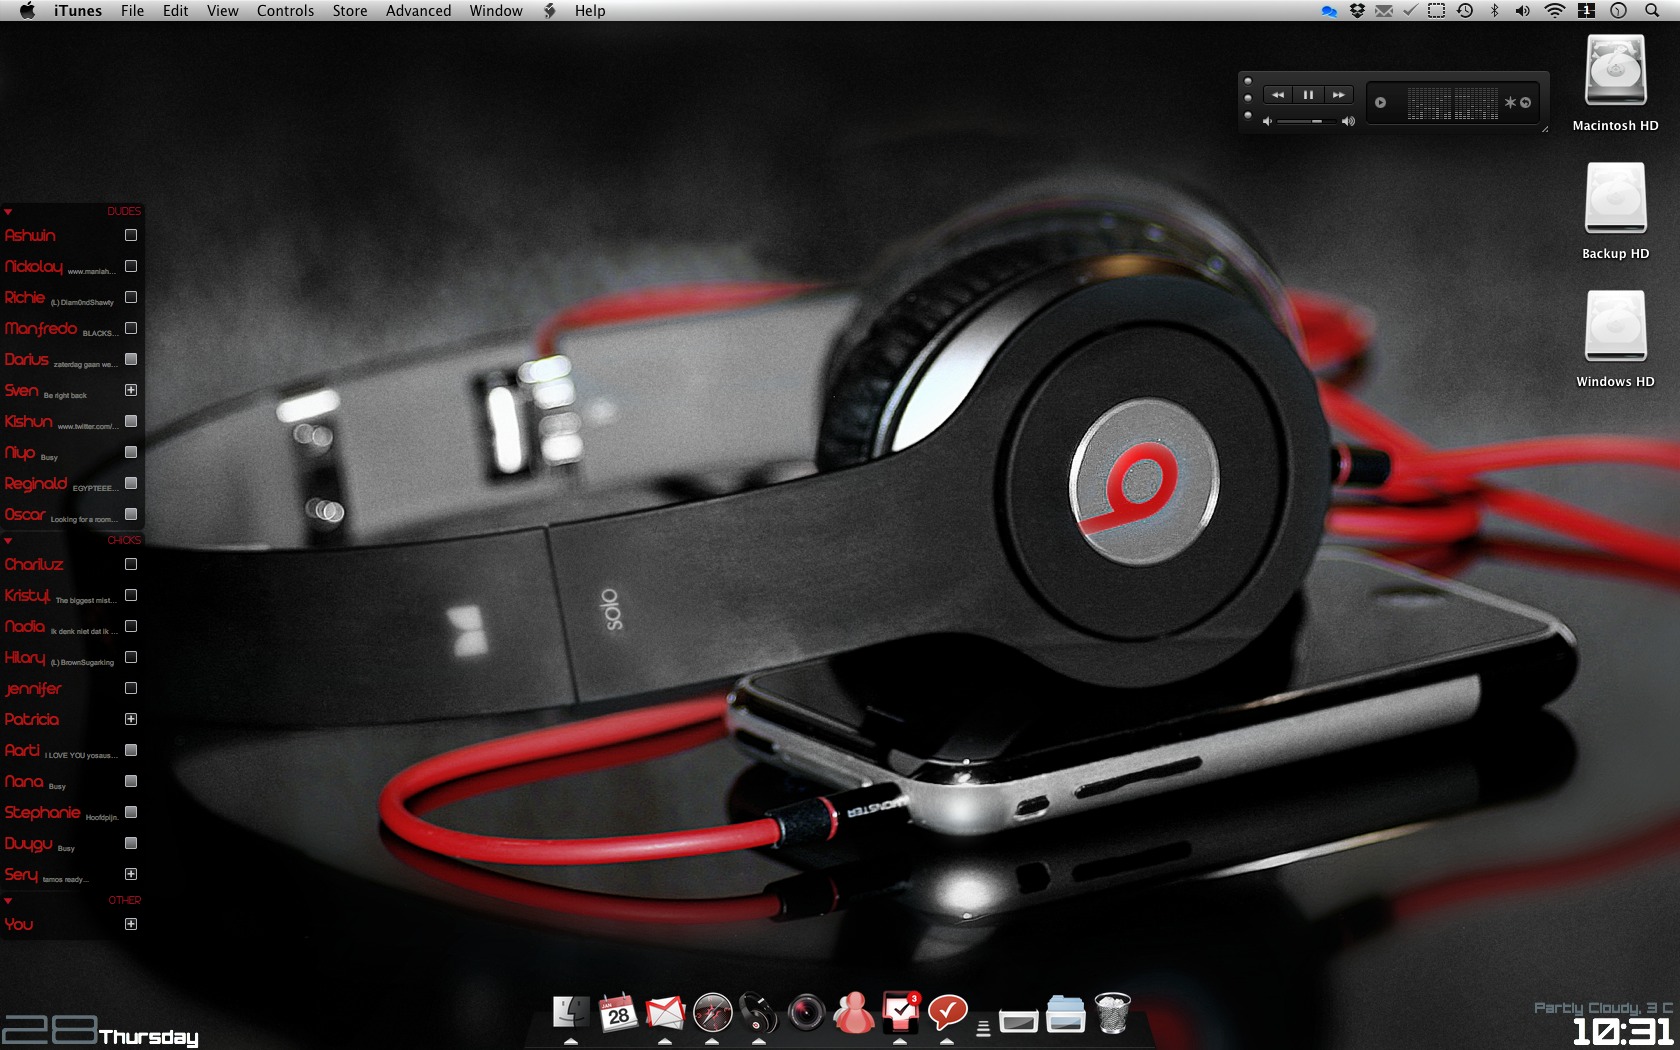Open the red envelope mail app in Dock
Screen dimensions: 1680x1050
pyautogui.click(x=665, y=1013)
